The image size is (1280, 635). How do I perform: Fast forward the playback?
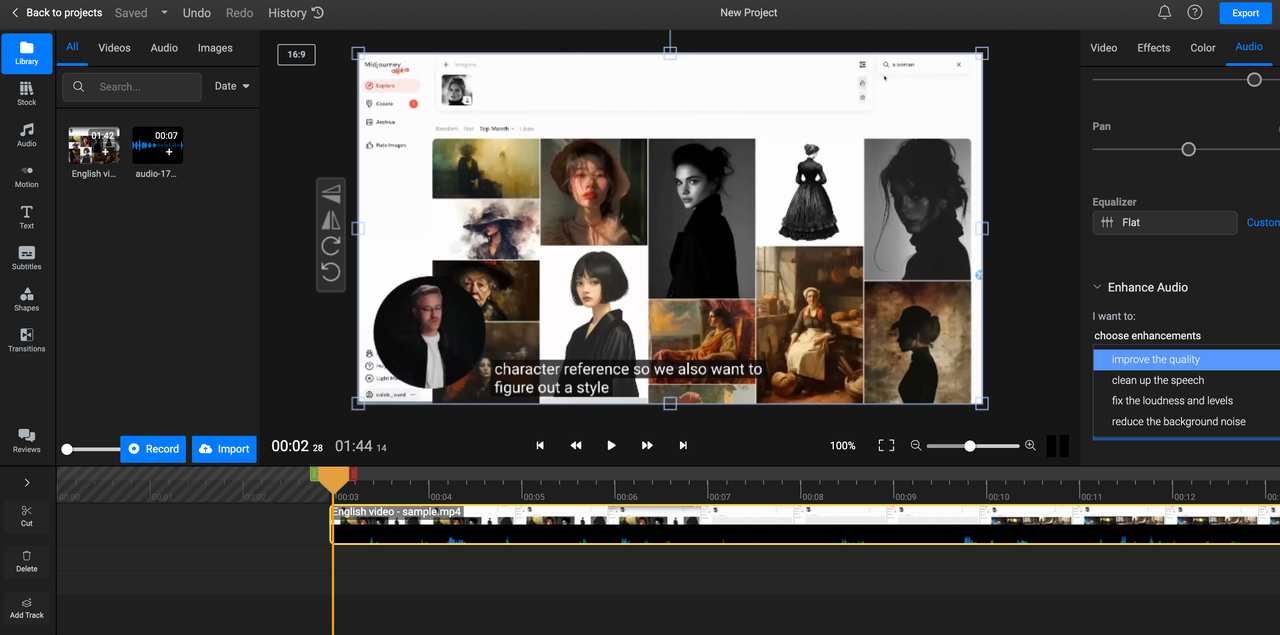[647, 445]
